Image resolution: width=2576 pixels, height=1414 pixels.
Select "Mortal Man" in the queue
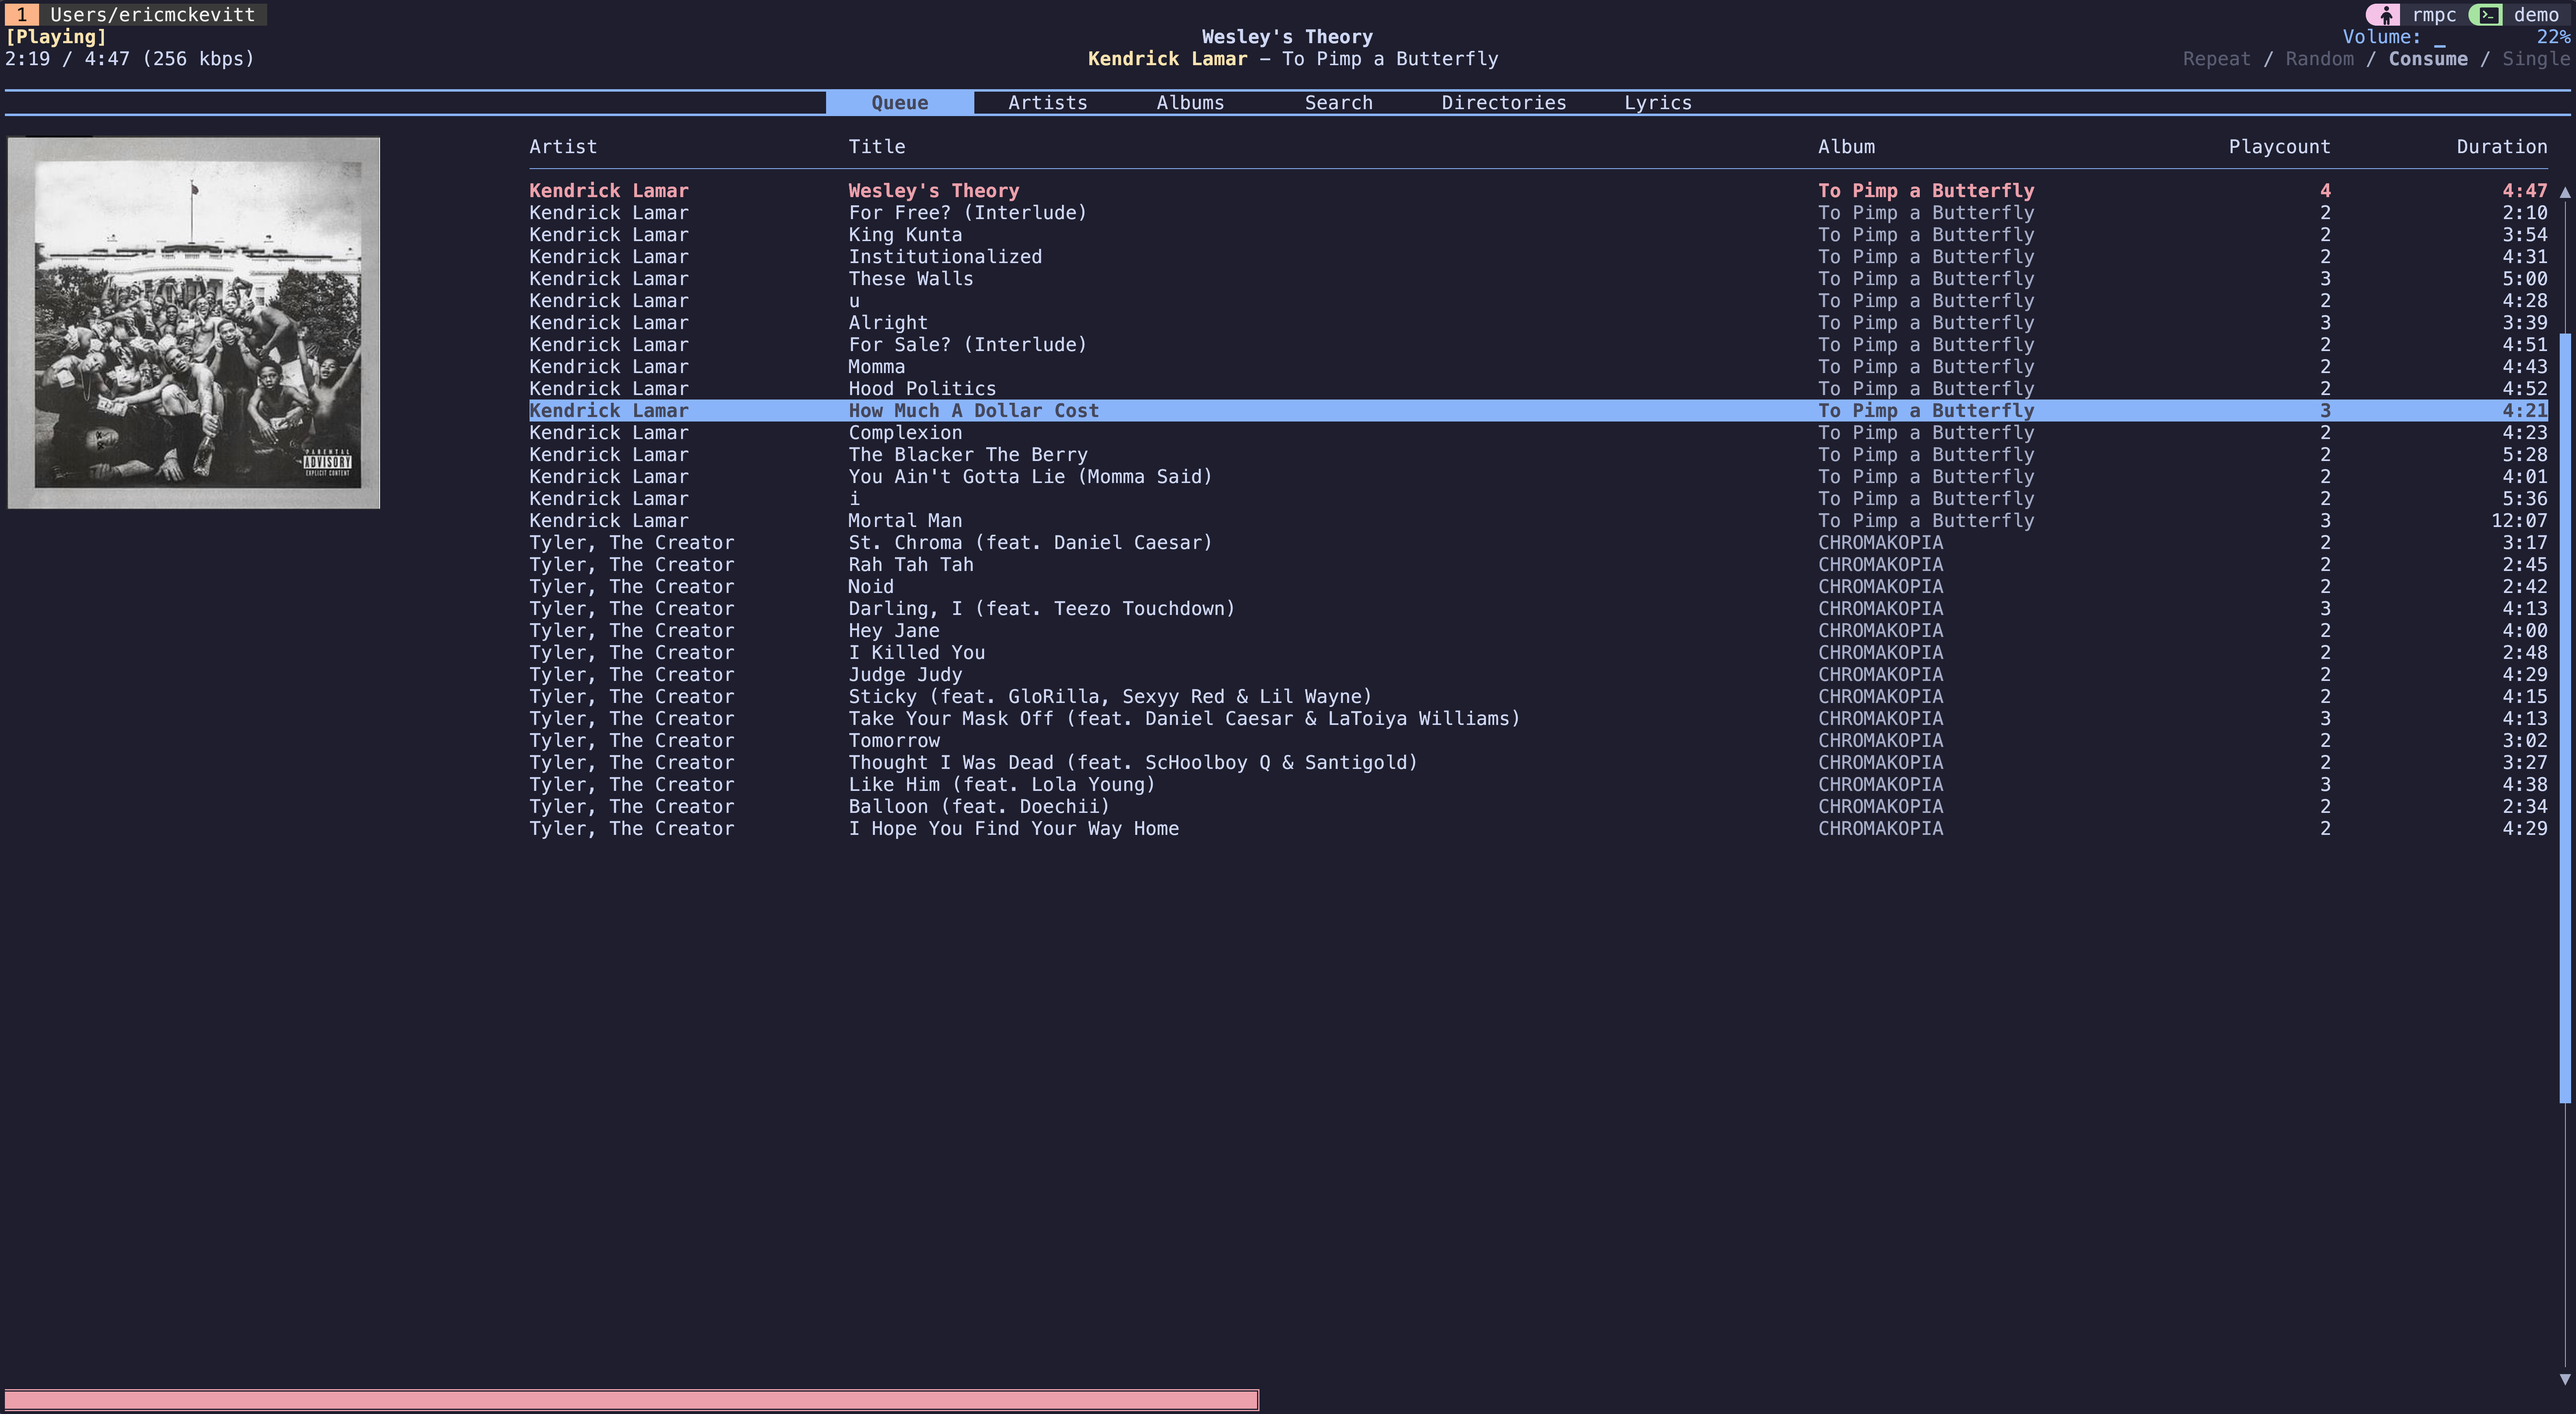pyautogui.click(x=1538, y=521)
